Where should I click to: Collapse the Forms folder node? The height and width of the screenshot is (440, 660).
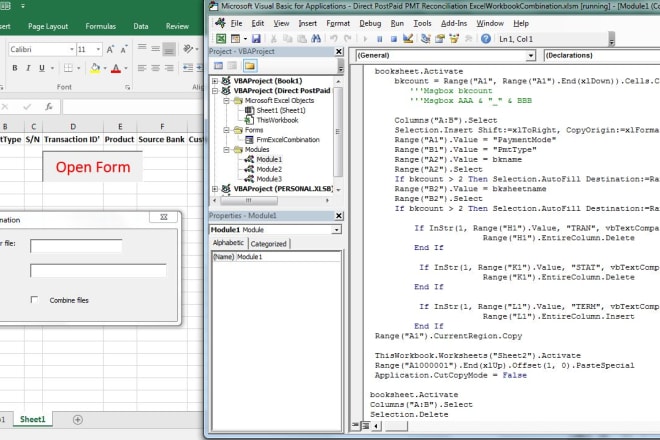(x=226, y=130)
